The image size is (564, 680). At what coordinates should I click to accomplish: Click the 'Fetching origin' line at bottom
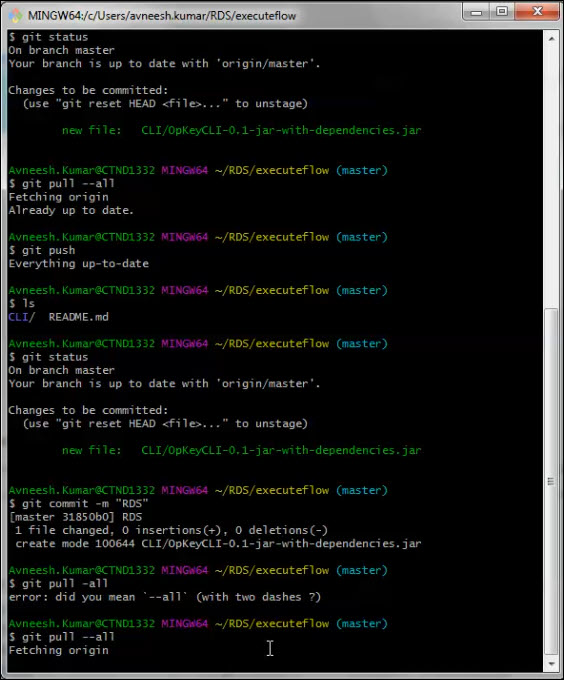59,650
